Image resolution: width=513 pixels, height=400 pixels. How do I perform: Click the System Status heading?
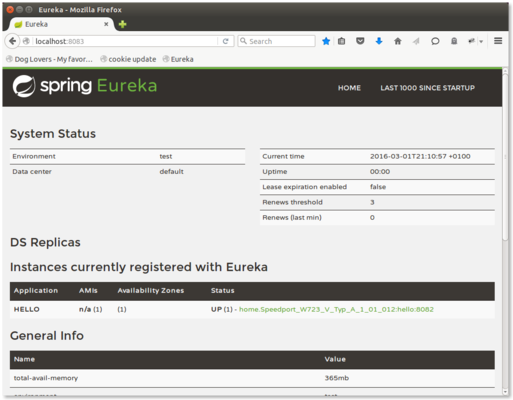(53, 134)
